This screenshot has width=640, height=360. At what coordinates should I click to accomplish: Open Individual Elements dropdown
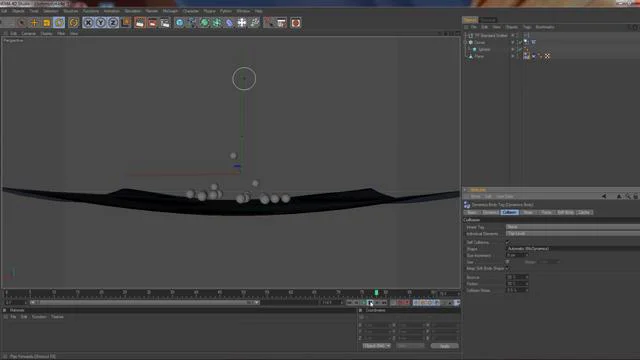(x=573, y=233)
